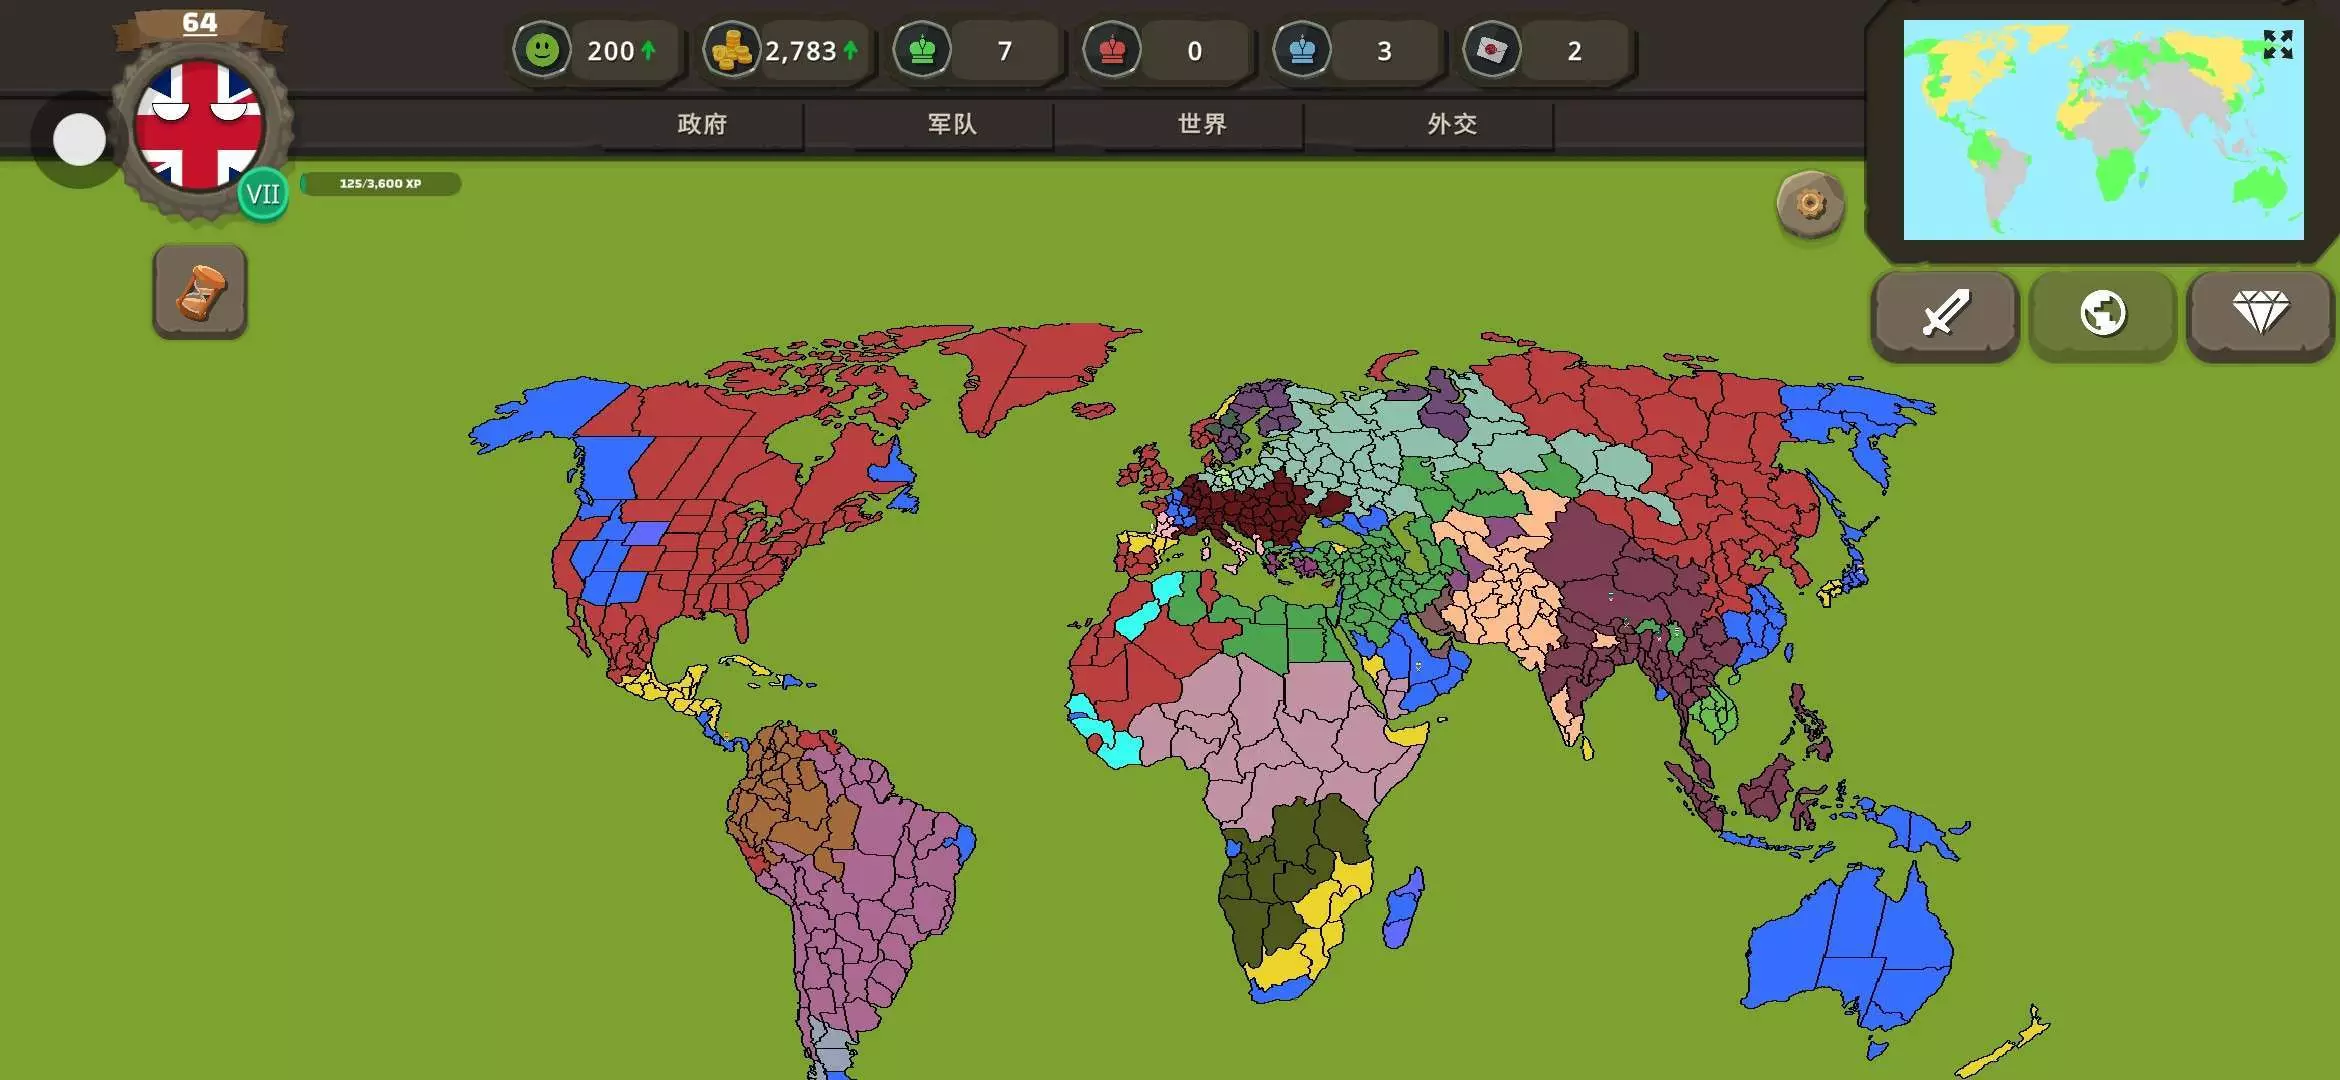The height and width of the screenshot is (1080, 2340).
Task: Open the 外交 diplomacy tab
Action: [x=1452, y=124]
